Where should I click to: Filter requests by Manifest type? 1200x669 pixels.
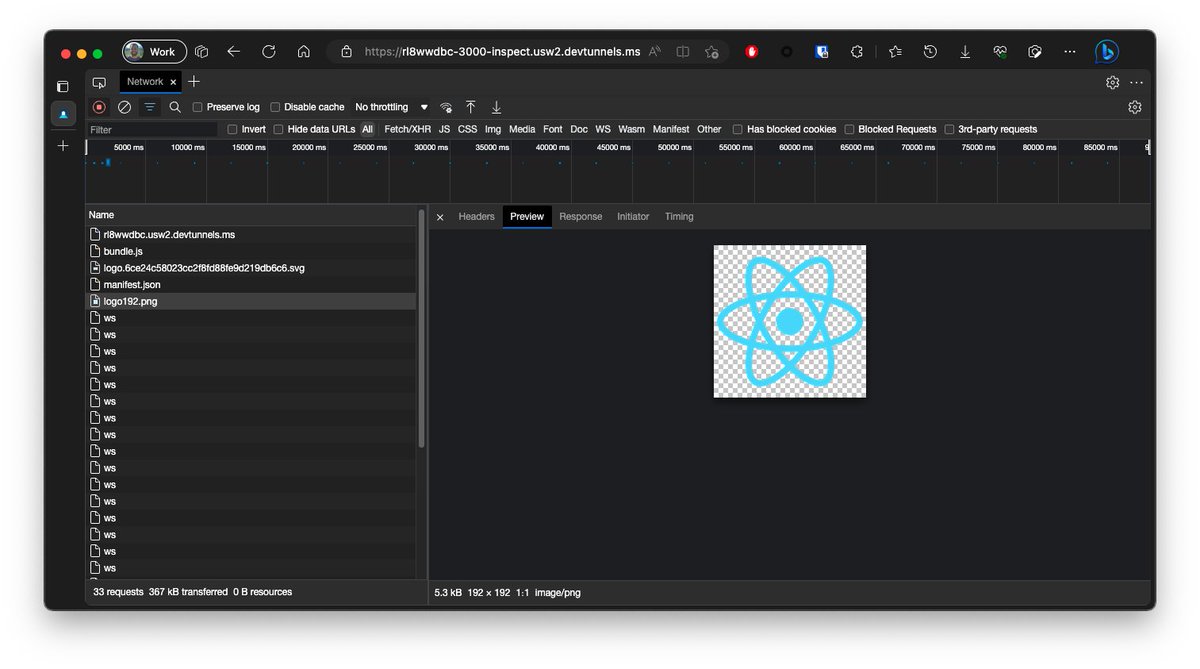[x=671, y=129]
